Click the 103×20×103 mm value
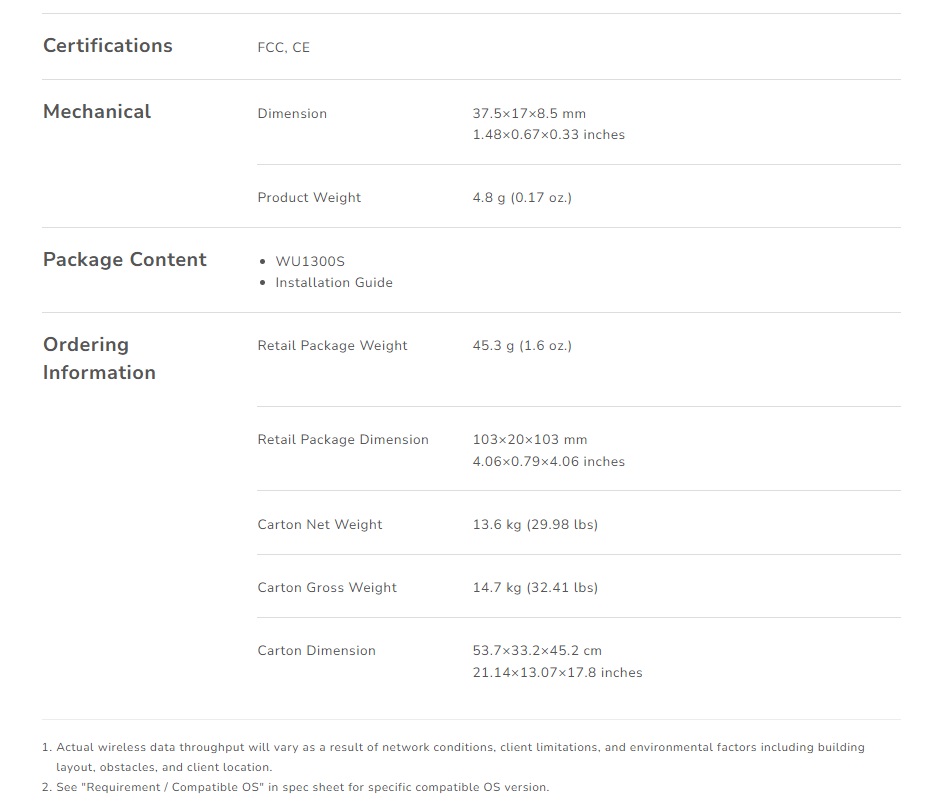948x804 pixels. pos(530,440)
